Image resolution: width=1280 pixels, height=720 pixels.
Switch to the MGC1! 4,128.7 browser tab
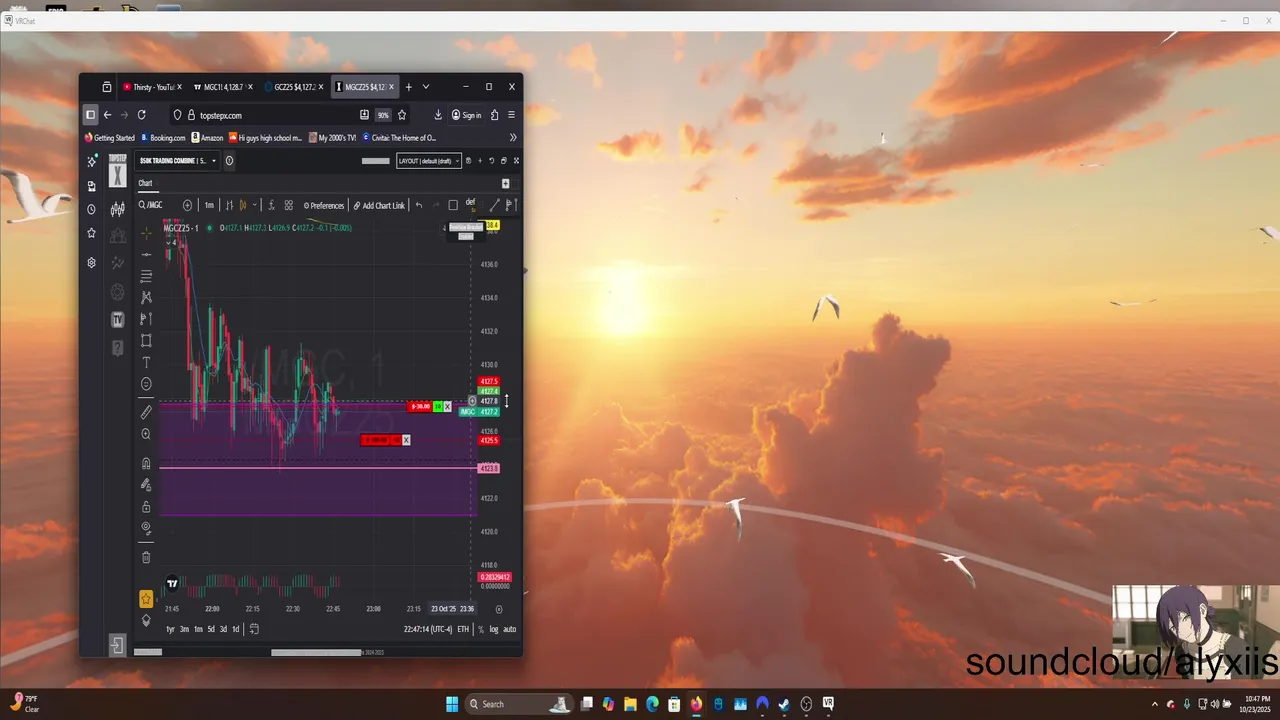[x=223, y=87]
